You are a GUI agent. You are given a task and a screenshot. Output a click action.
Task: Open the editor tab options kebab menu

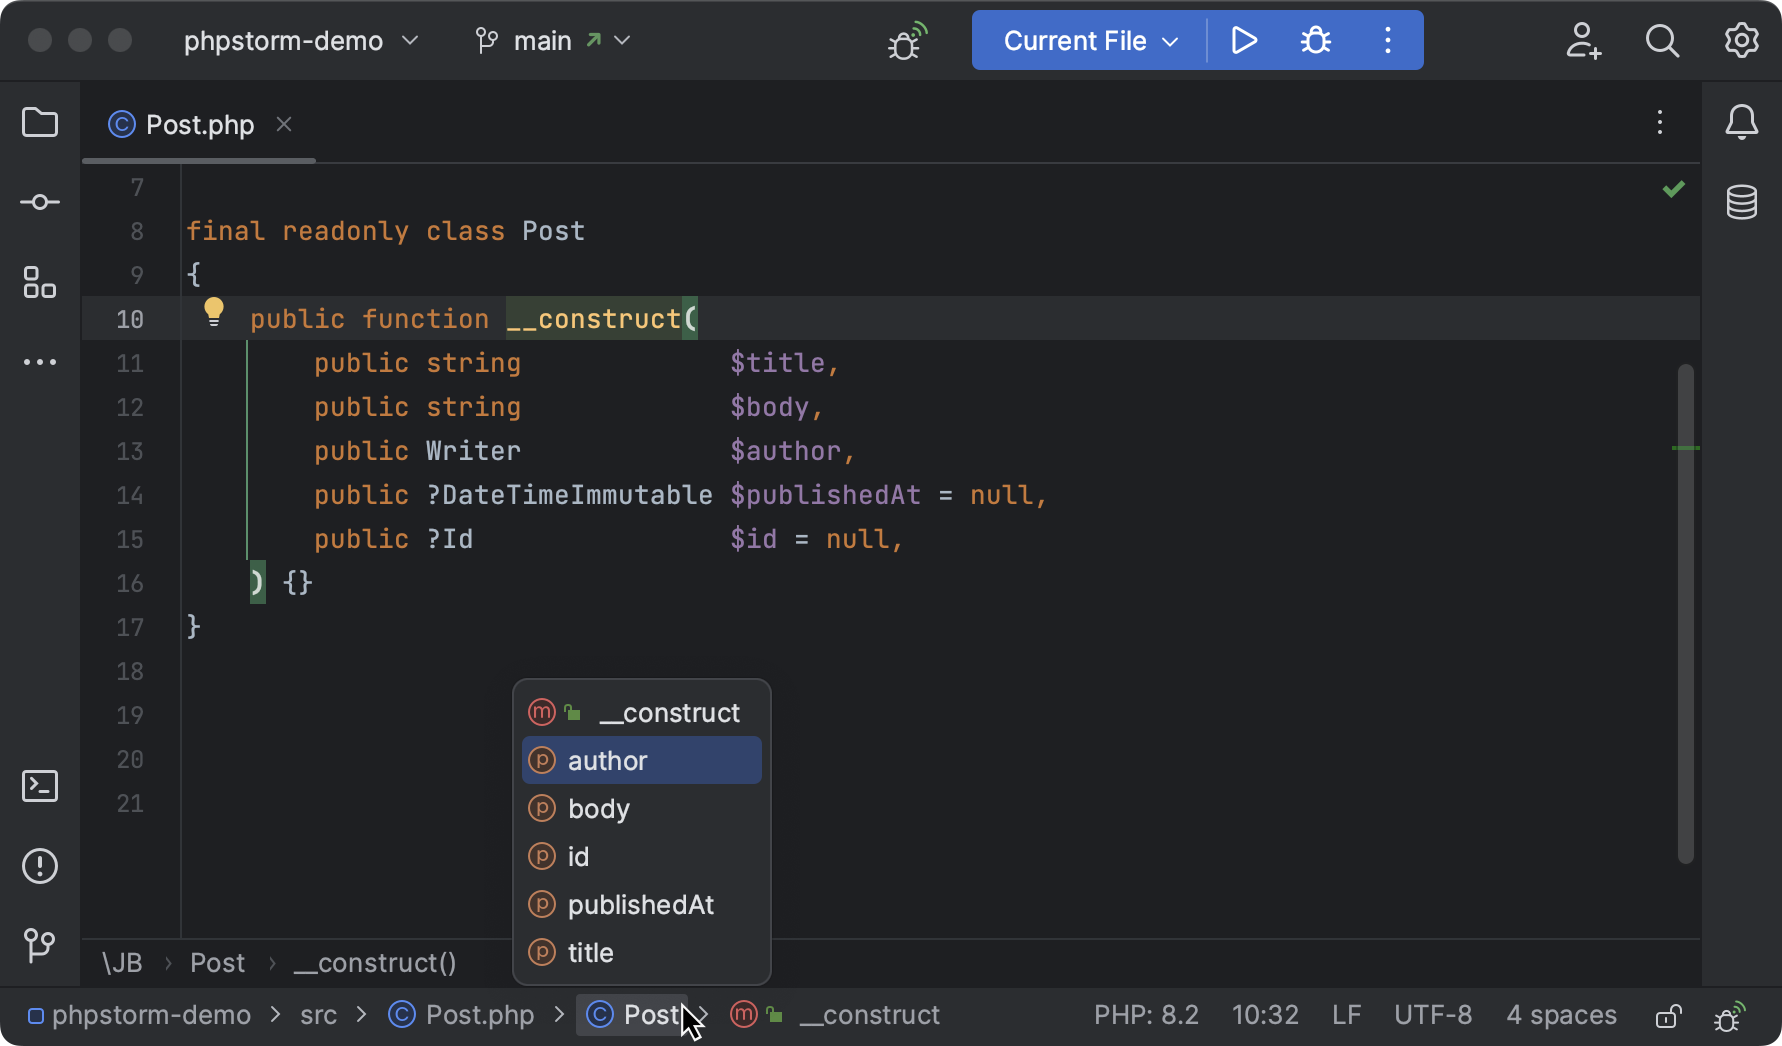click(x=1659, y=123)
